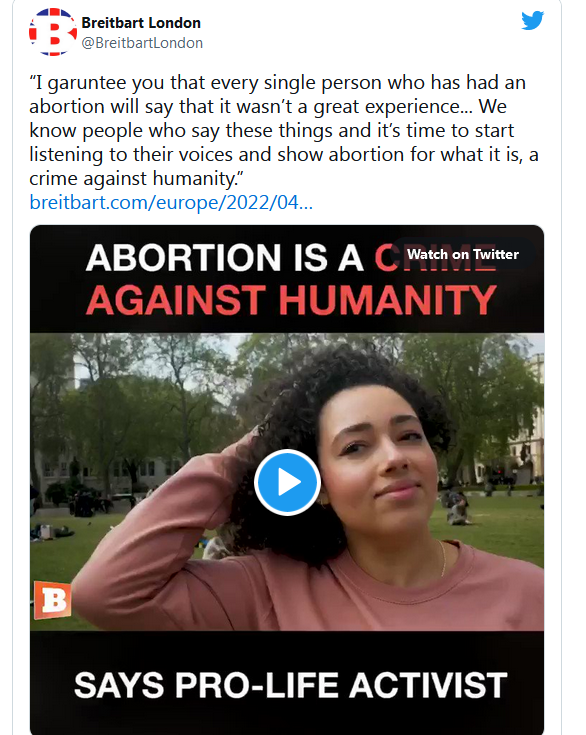This screenshot has height=735, width=586.
Task: Click the tweet line ending "crime against humanity."
Action: tap(136, 178)
